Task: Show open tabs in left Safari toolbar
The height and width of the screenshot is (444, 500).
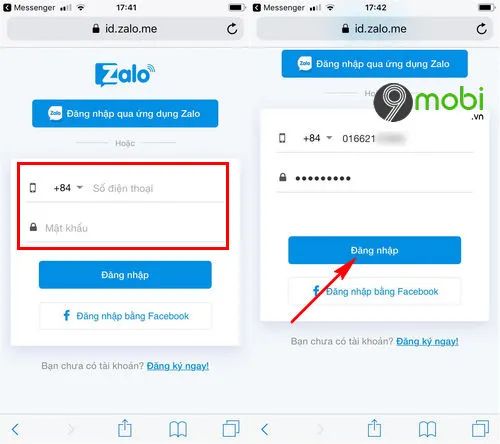Action: tap(231, 428)
